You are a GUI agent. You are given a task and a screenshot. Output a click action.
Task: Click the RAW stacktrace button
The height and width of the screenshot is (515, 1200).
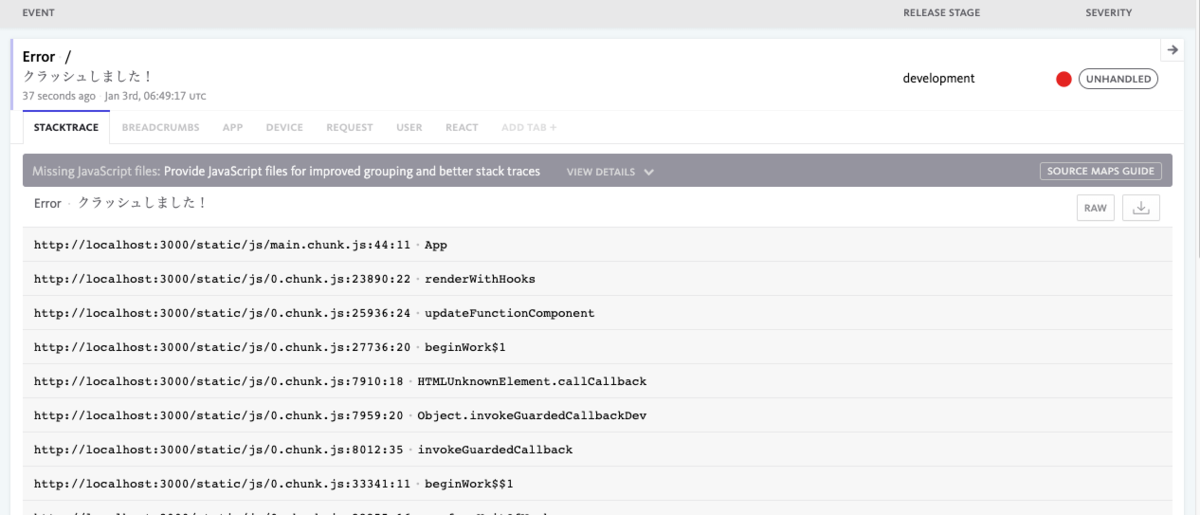1095,208
